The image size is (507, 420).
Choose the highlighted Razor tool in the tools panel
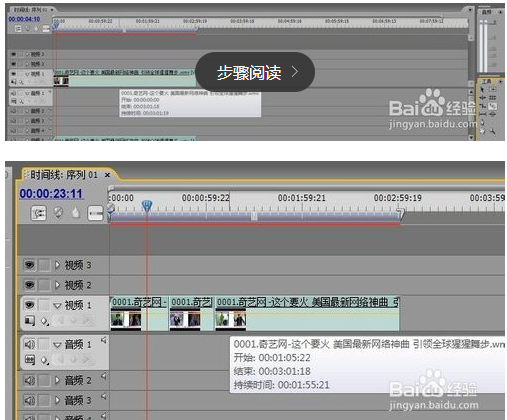click(x=492, y=106)
